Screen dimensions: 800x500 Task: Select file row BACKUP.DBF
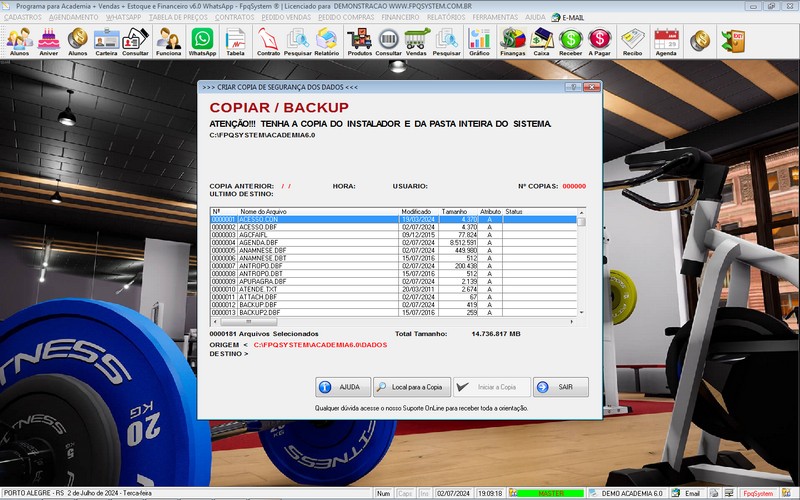[393, 305]
